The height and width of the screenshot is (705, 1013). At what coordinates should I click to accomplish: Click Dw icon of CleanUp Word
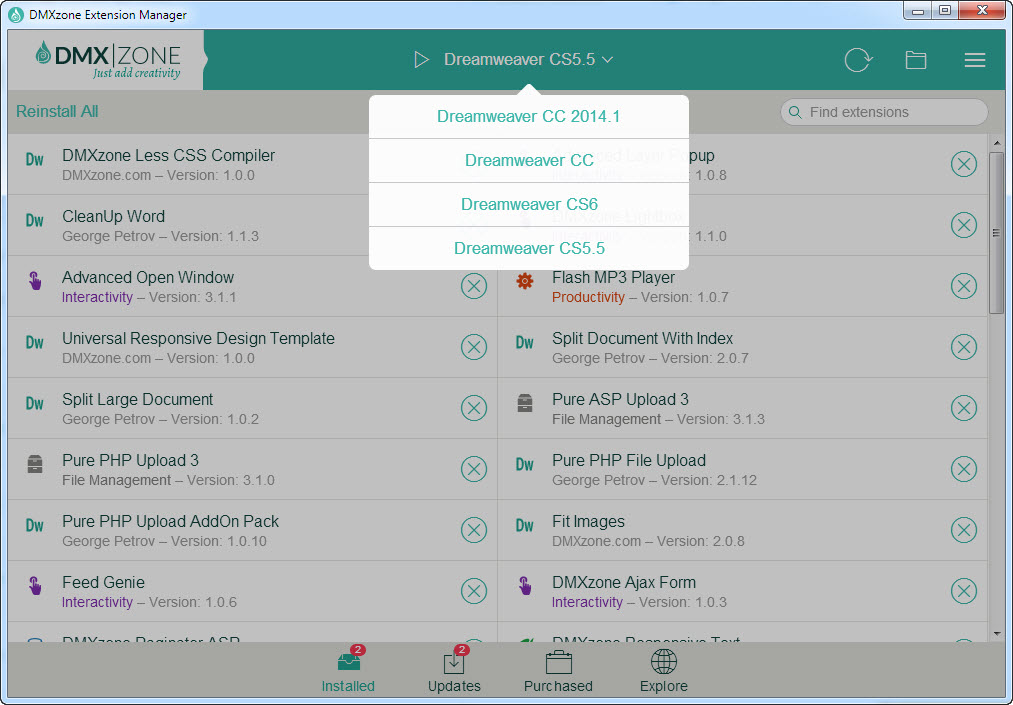pyautogui.click(x=34, y=220)
